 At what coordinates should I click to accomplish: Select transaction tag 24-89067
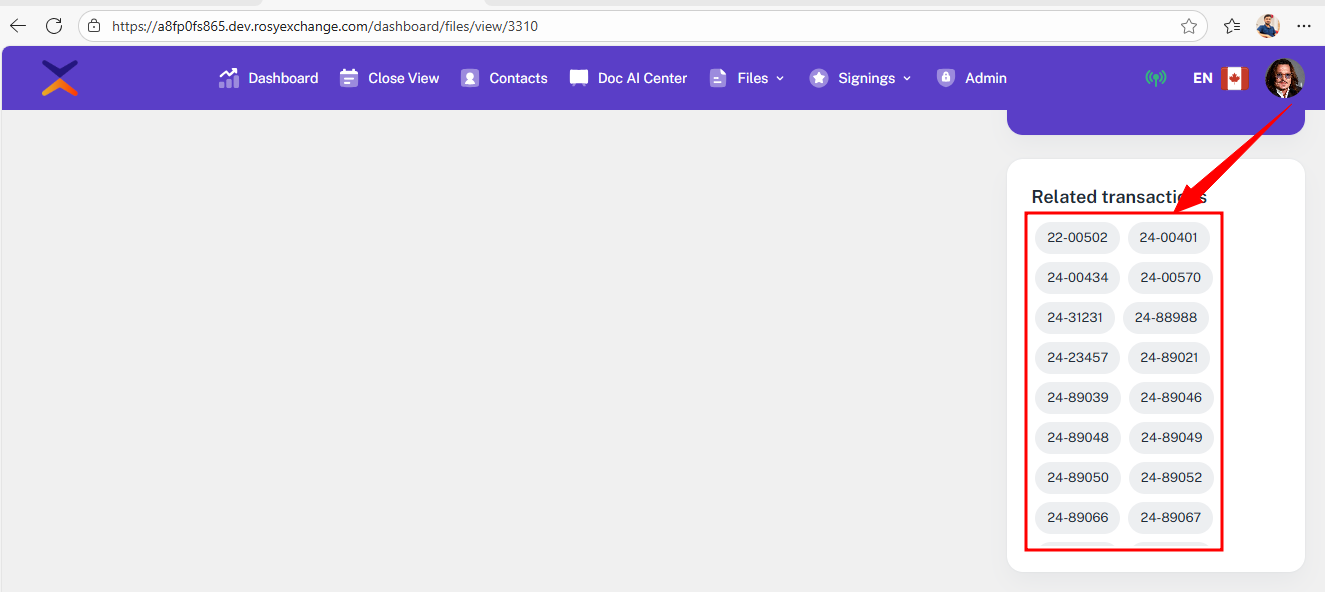tap(1170, 518)
